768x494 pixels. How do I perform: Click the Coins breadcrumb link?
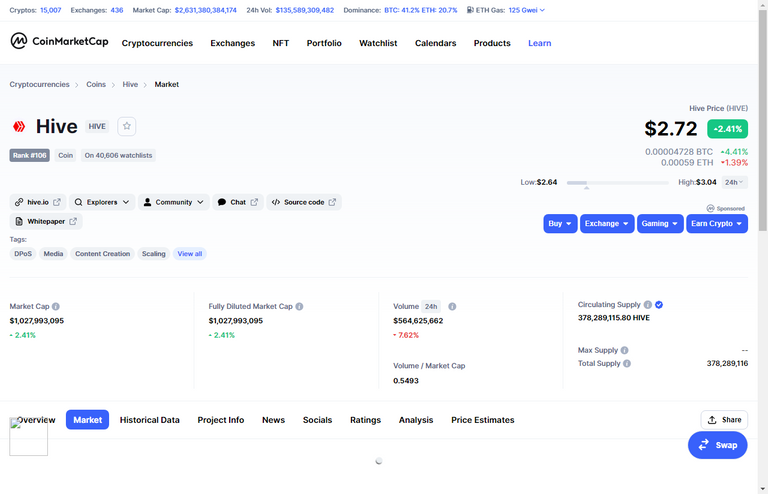tap(96, 84)
